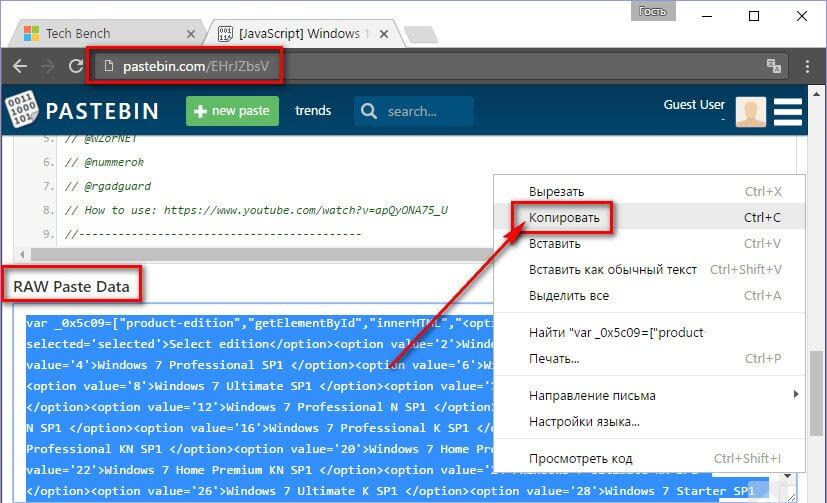This screenshot has width=827, height=503.
Task: Click the search magnifier icon
Action: point(369,111)
